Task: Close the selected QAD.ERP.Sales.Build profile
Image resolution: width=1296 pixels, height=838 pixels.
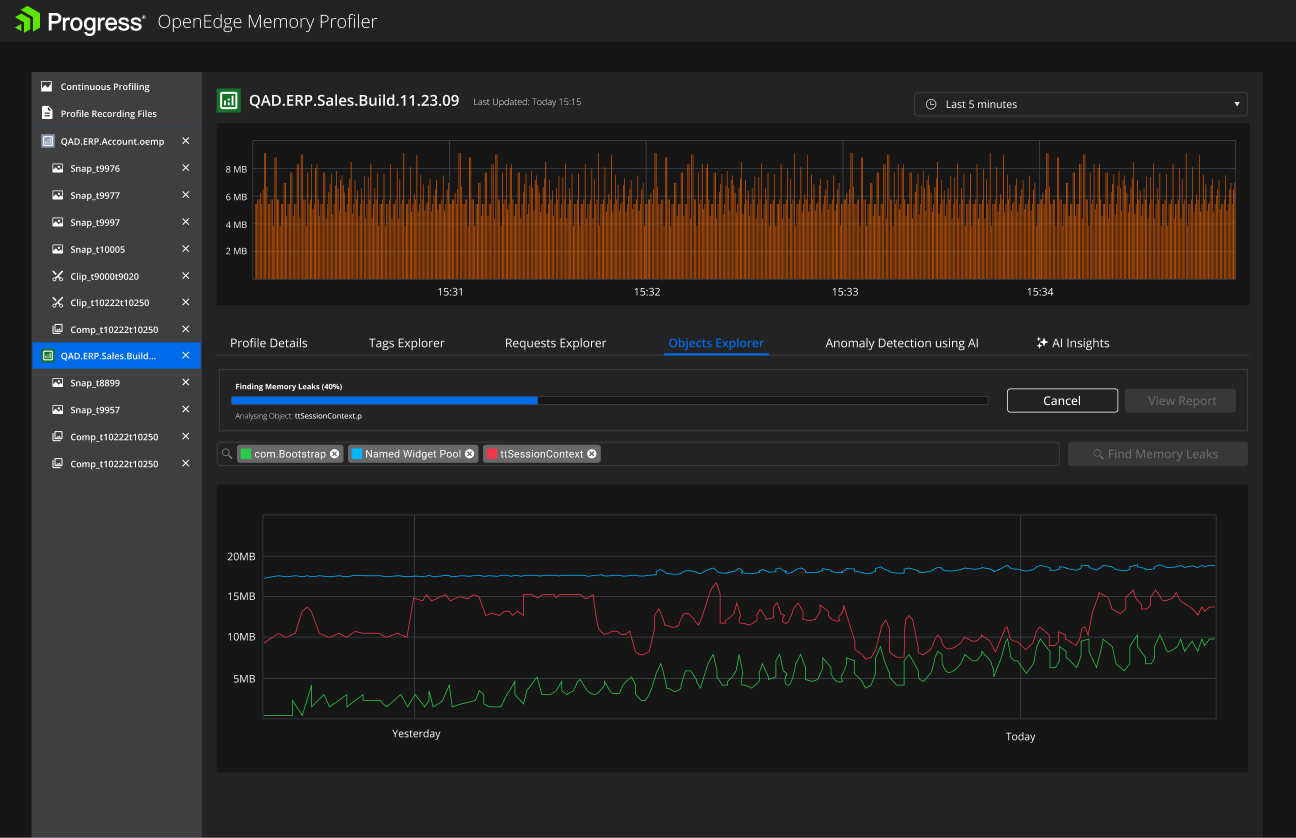Action: pos(185,355)
